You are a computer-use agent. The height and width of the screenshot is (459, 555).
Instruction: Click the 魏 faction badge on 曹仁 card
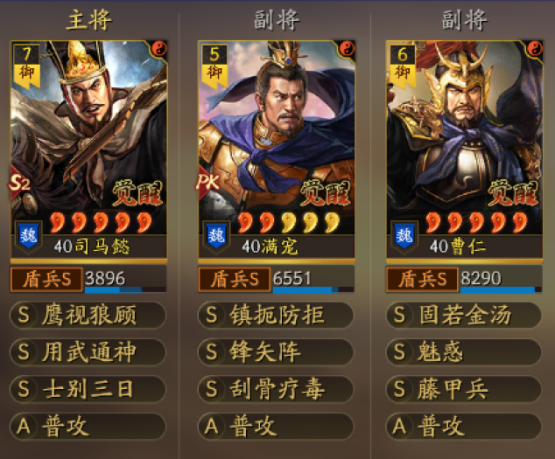404,236
